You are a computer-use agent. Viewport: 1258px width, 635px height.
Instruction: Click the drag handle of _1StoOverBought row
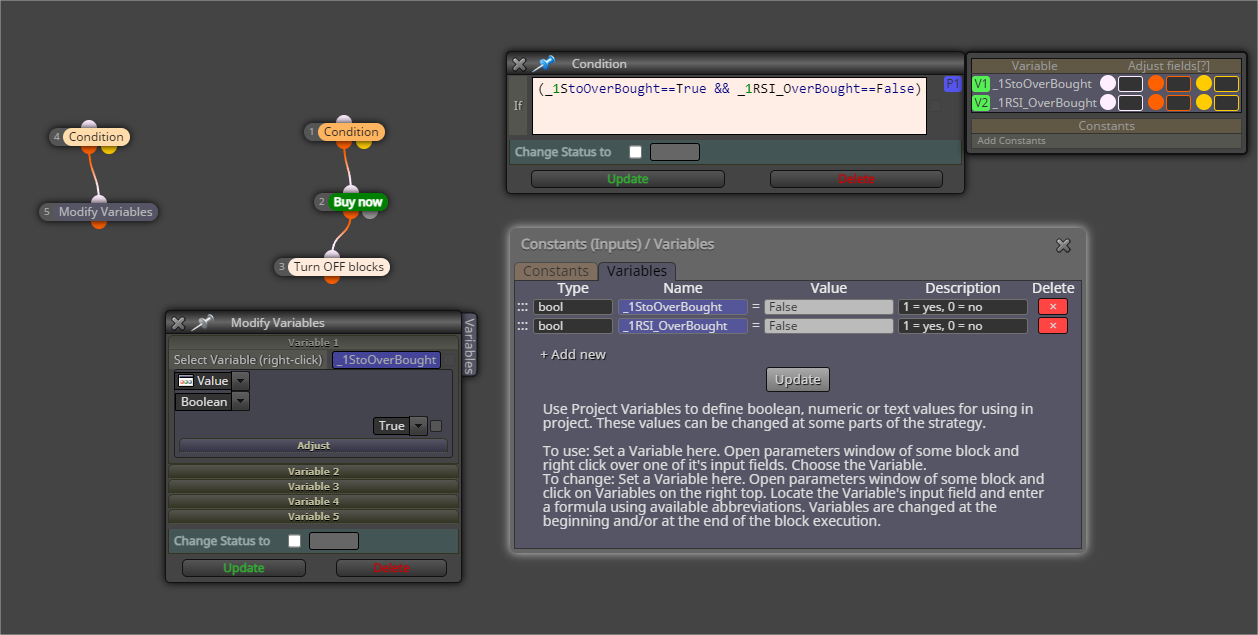coord(522,307)
